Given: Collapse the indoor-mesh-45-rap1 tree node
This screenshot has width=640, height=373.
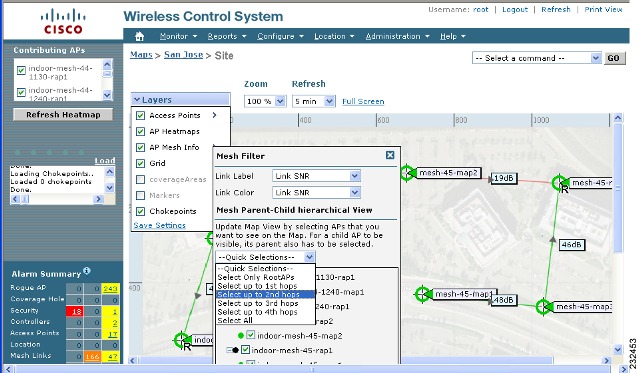Looking at the screenshot, I should click(x=229, y=350).
